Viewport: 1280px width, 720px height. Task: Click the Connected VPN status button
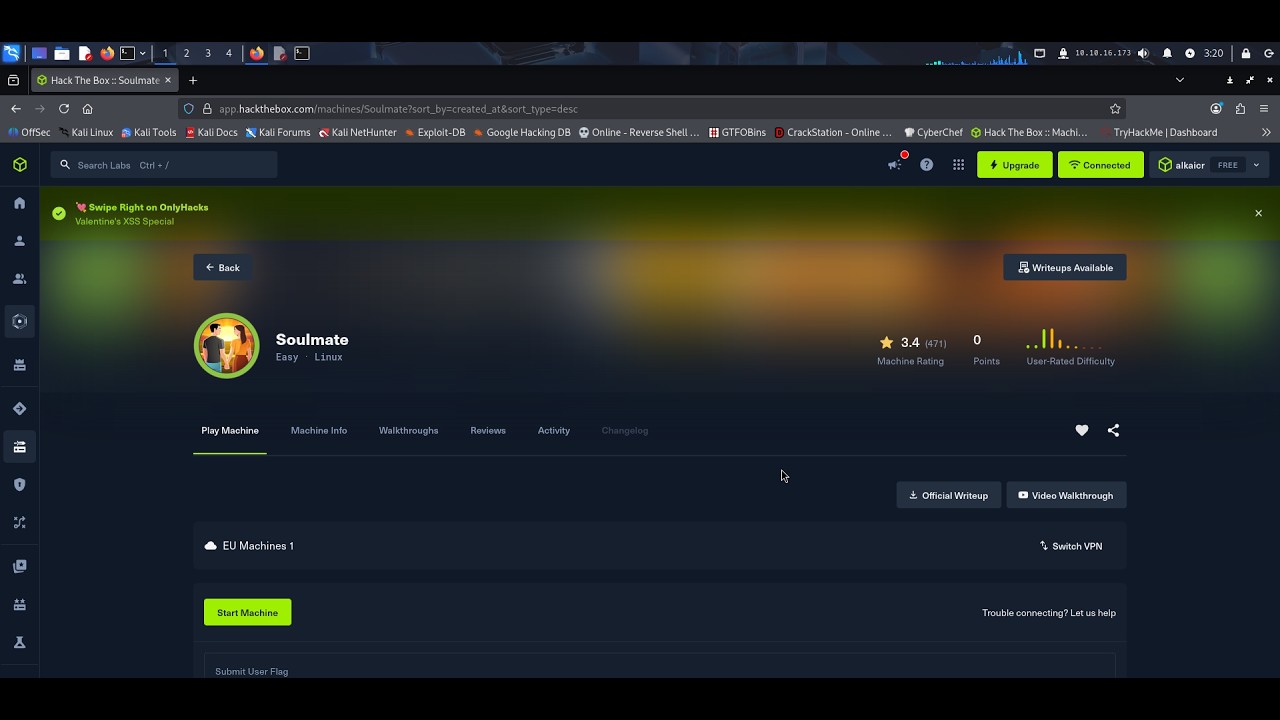[1100, 165]
